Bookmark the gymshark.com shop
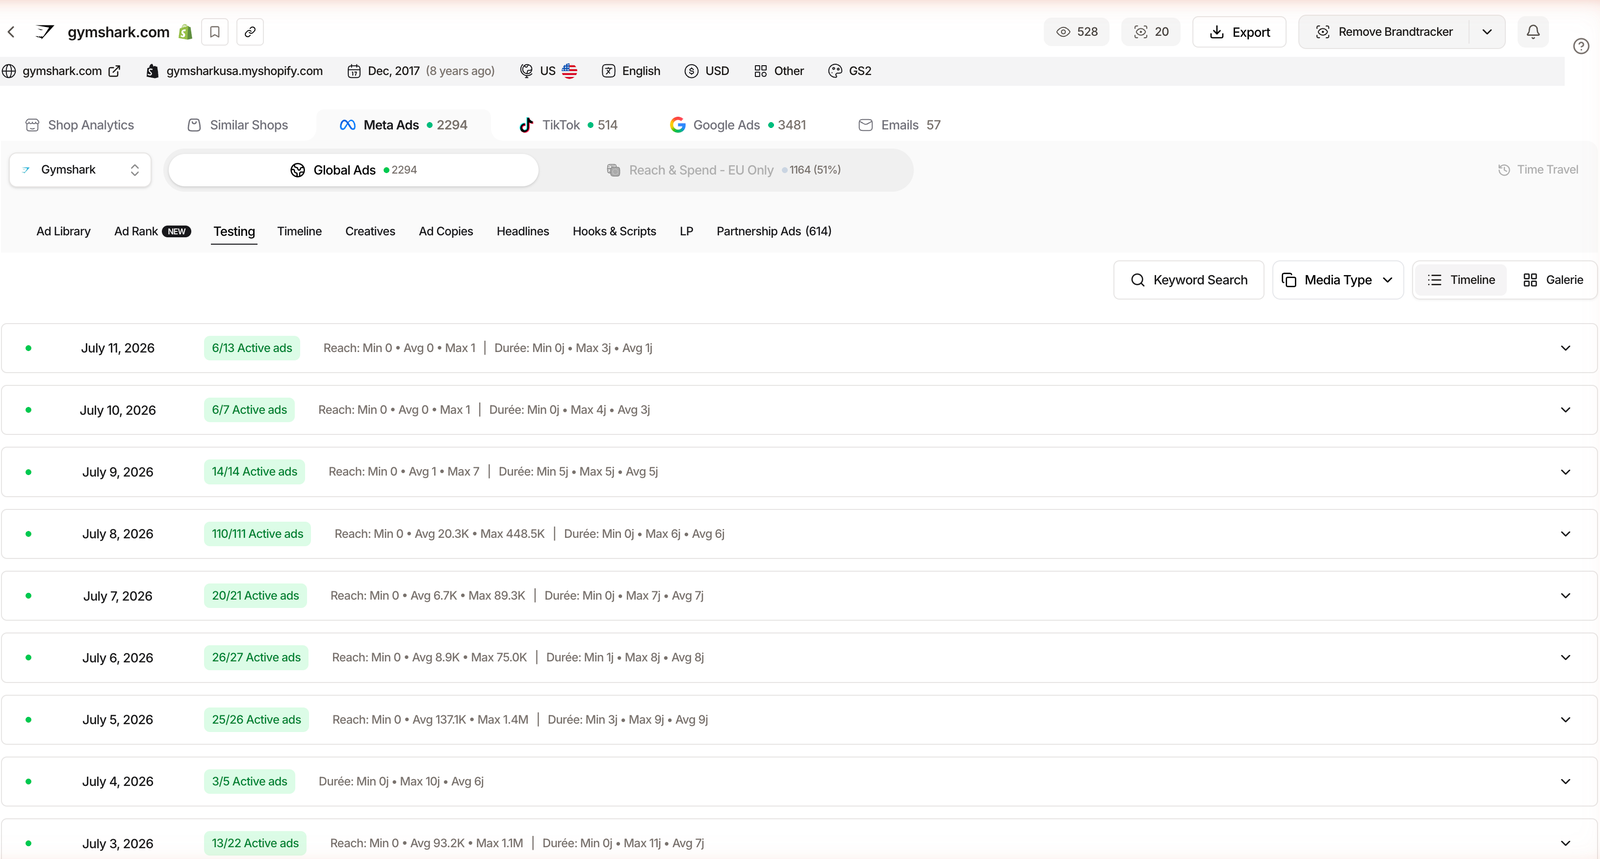 pos(215,32)
